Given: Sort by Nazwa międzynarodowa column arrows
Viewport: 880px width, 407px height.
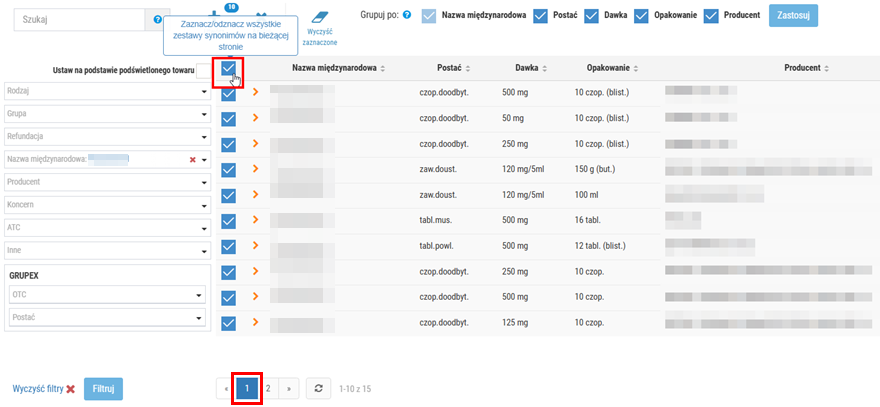Looking at the screenshot, I should click(x=383, y=68).
